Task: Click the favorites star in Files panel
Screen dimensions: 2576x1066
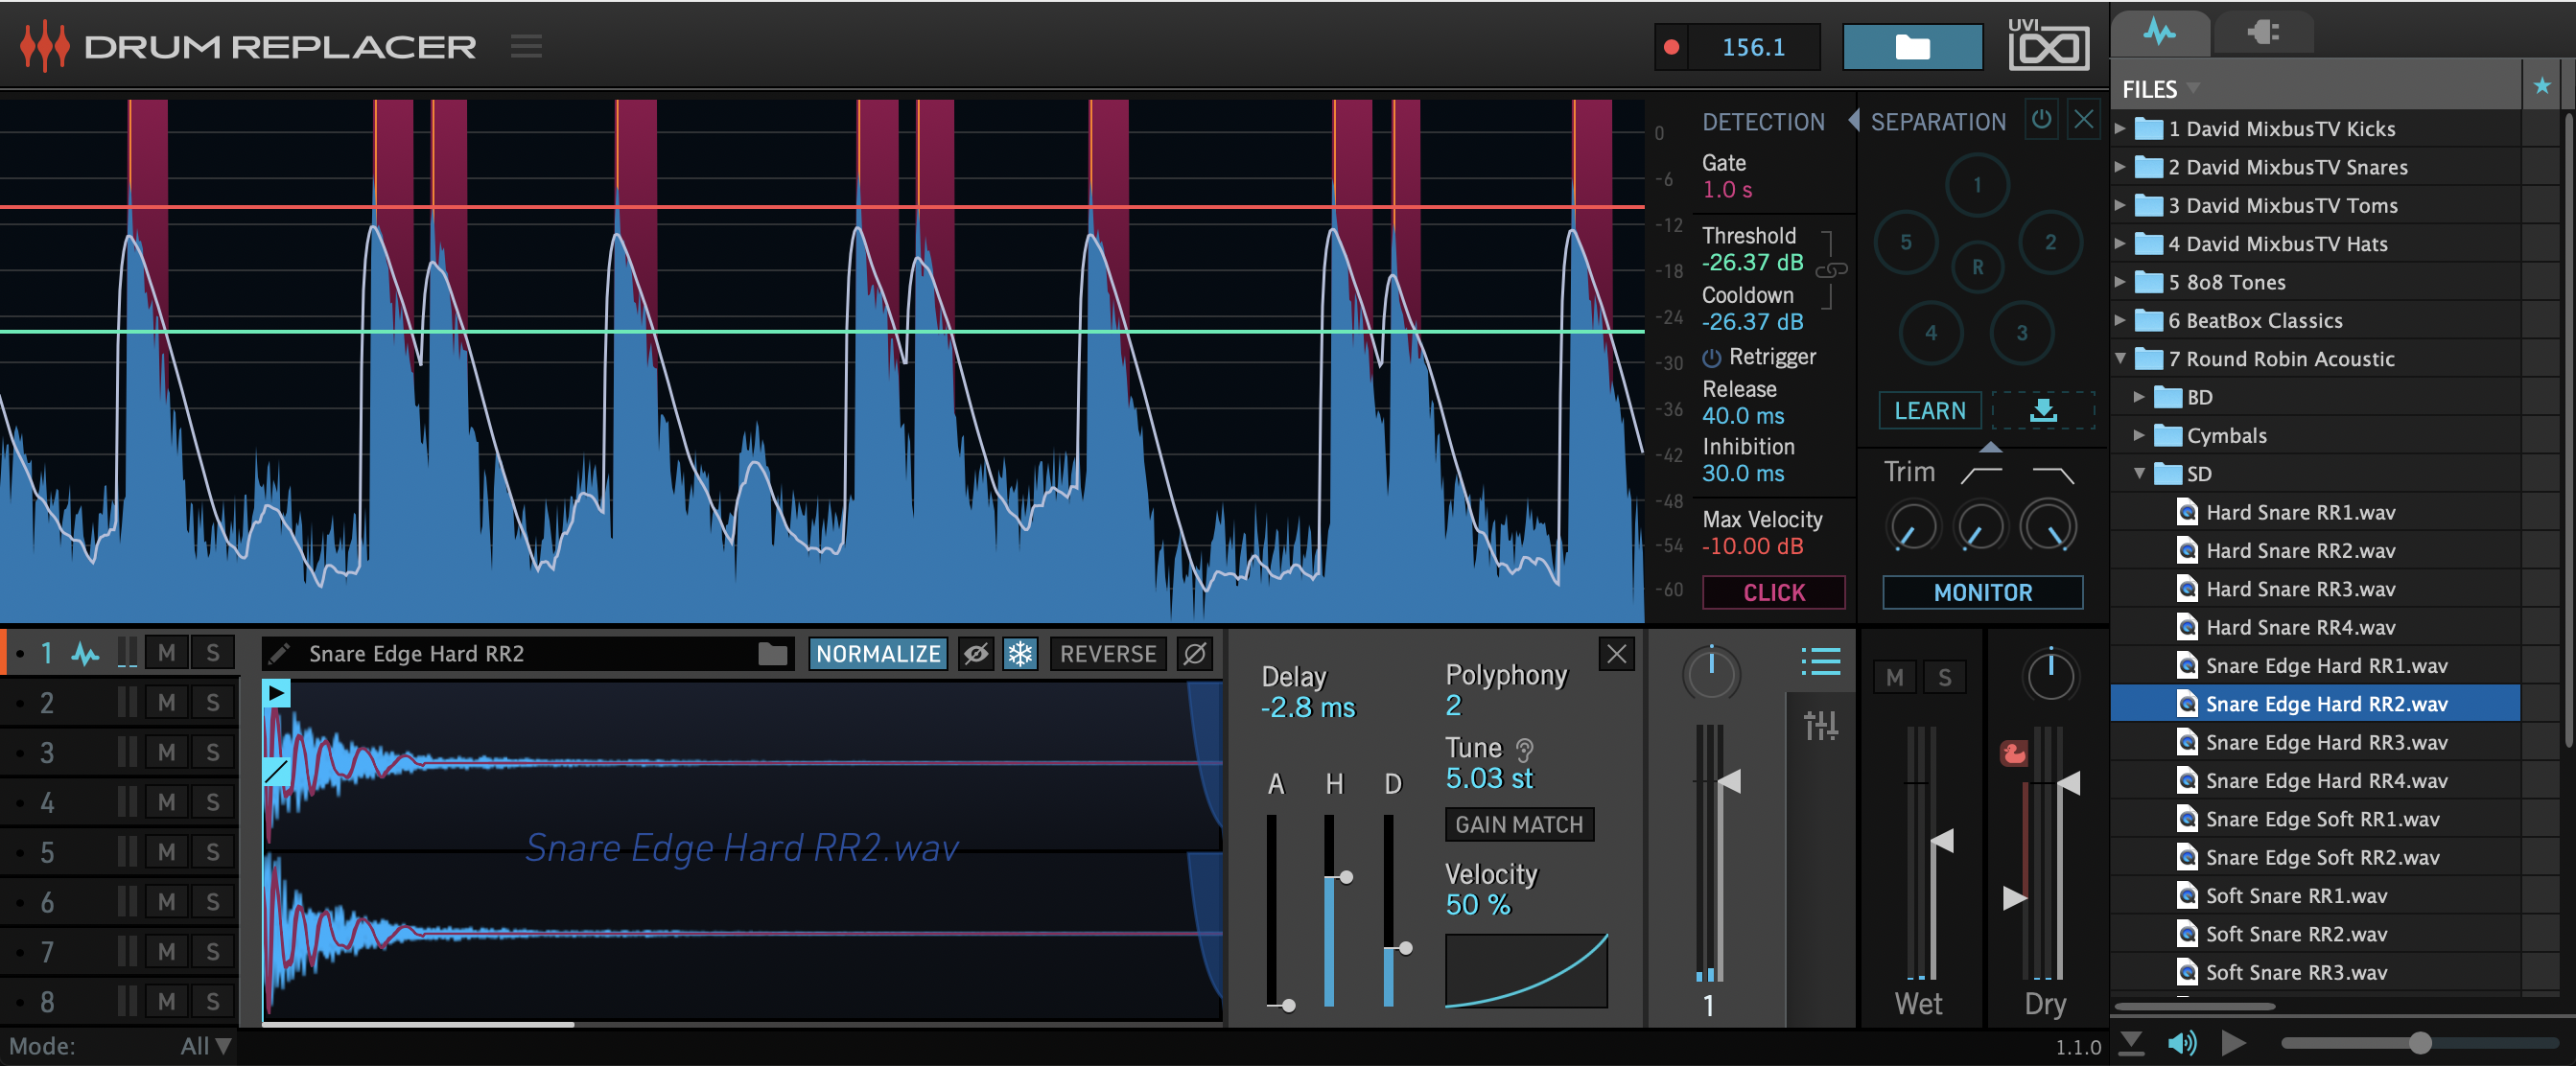Action: pos(2542,87)
